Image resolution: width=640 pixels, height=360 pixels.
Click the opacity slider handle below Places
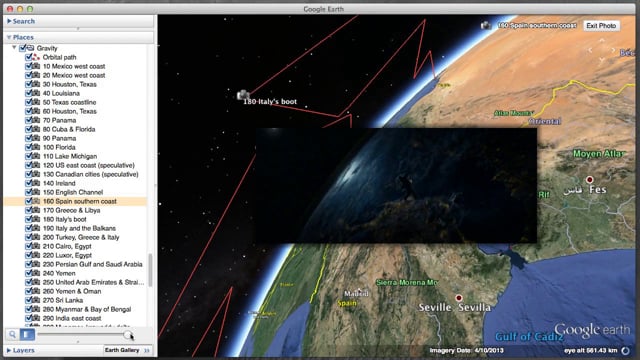(x=128, y=335)
